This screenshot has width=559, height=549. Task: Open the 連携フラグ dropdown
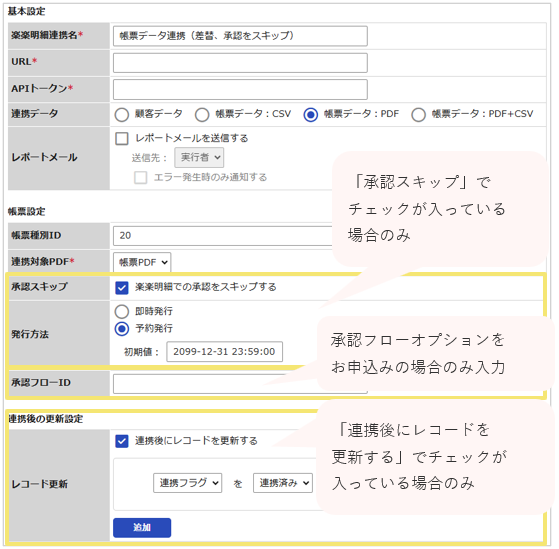(x=188, y=483)
